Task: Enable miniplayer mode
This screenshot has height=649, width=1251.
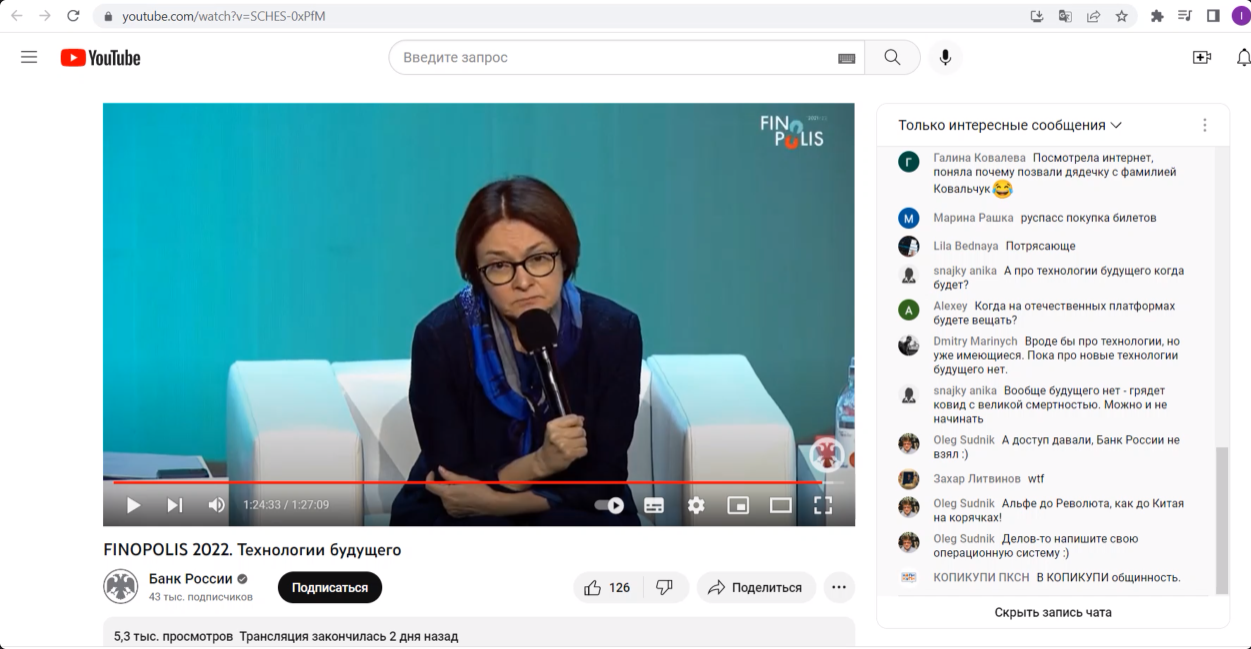Action: click(738, 505)
